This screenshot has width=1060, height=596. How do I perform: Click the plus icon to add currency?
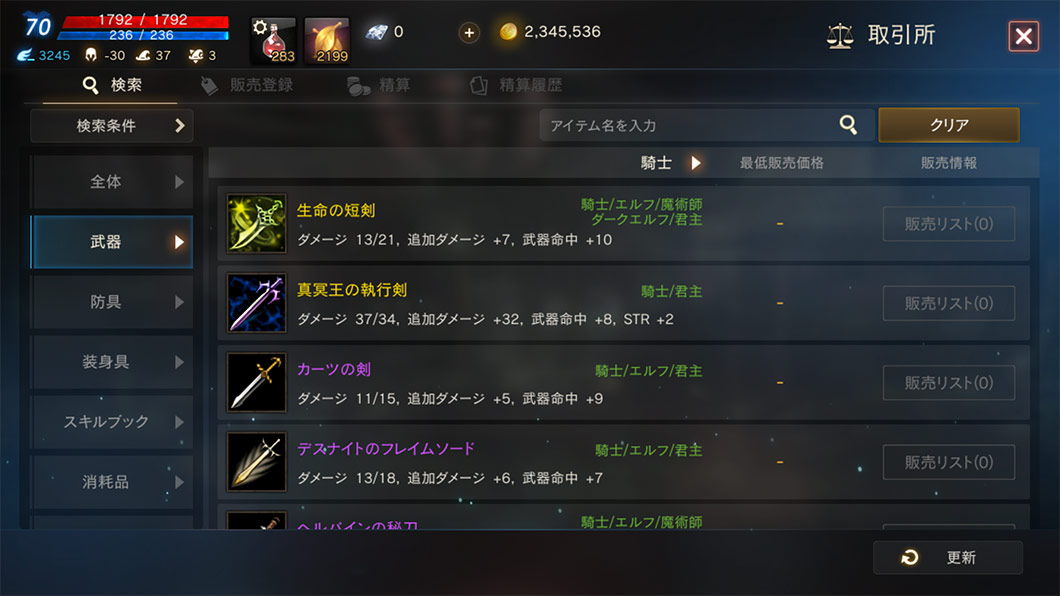click(x=468, y=32)
